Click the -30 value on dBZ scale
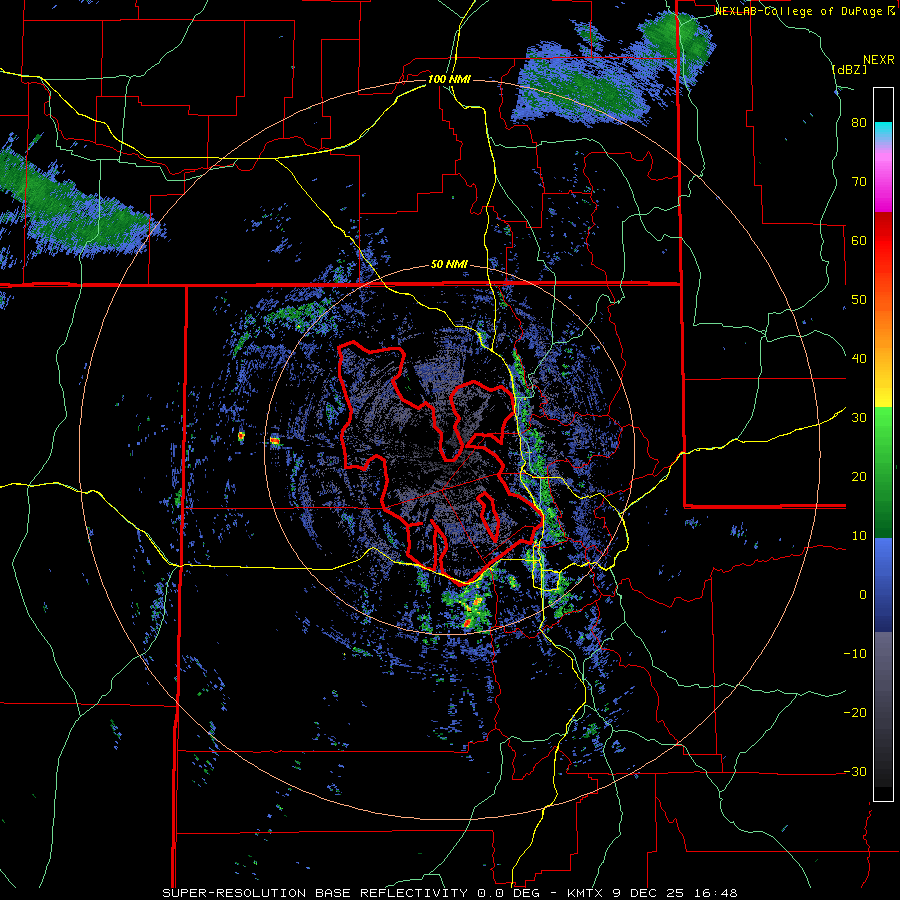 tap(855, 771)
